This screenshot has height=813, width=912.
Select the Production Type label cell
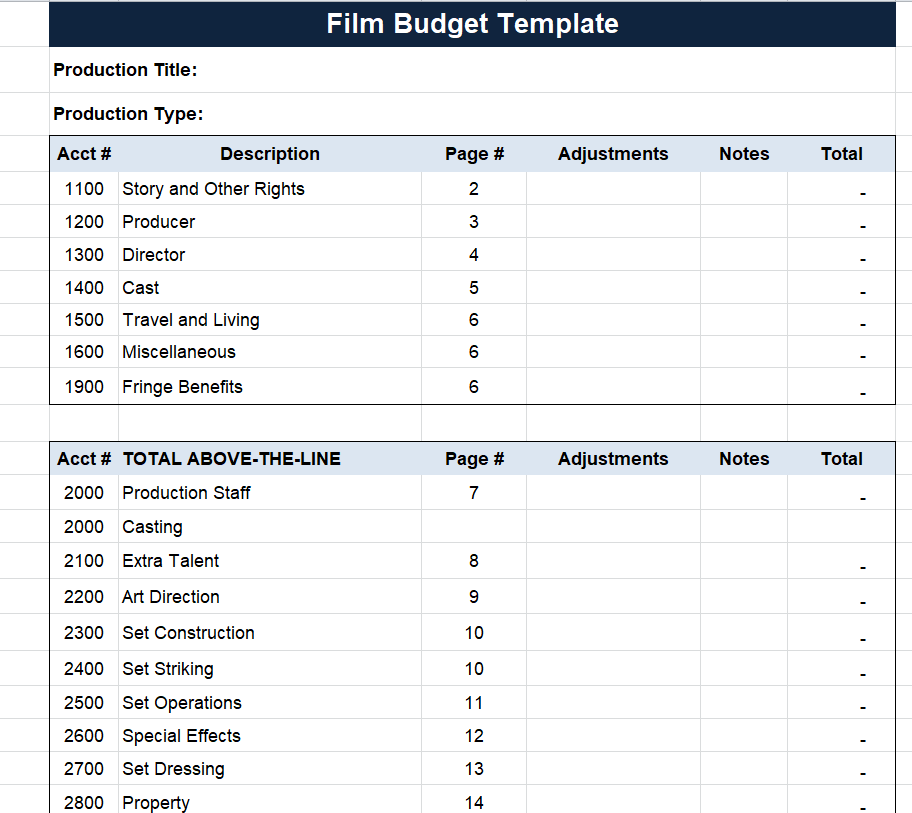[128, 114]
